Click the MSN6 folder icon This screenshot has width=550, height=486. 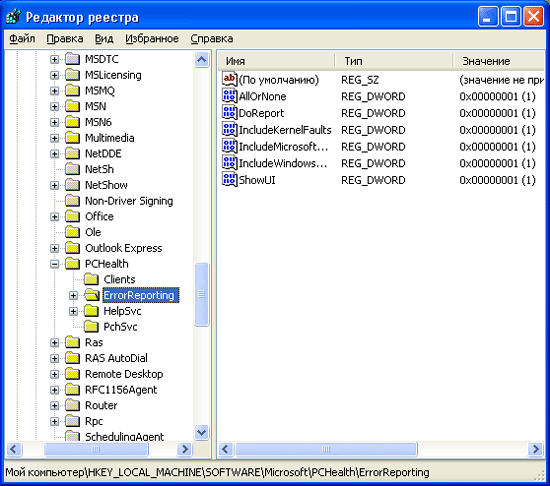[x=73, y=122]
